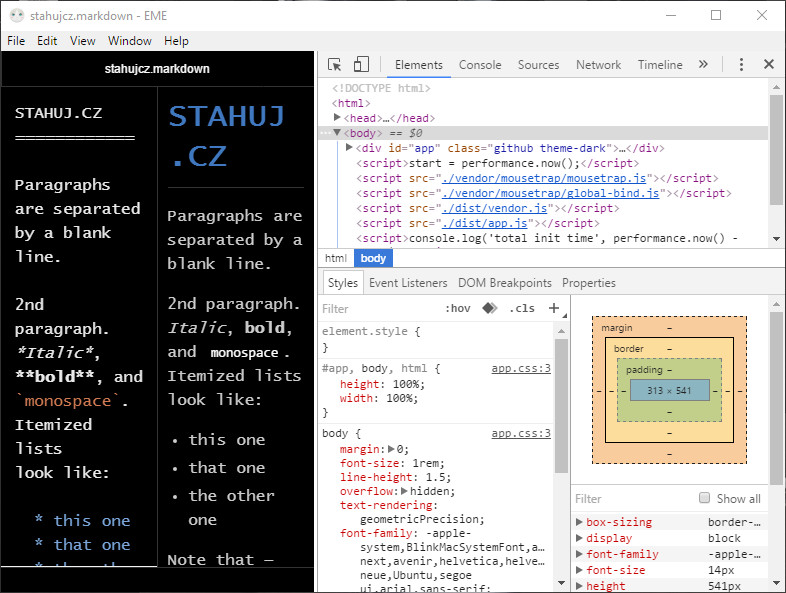Expand computed height property

point(579,586)
